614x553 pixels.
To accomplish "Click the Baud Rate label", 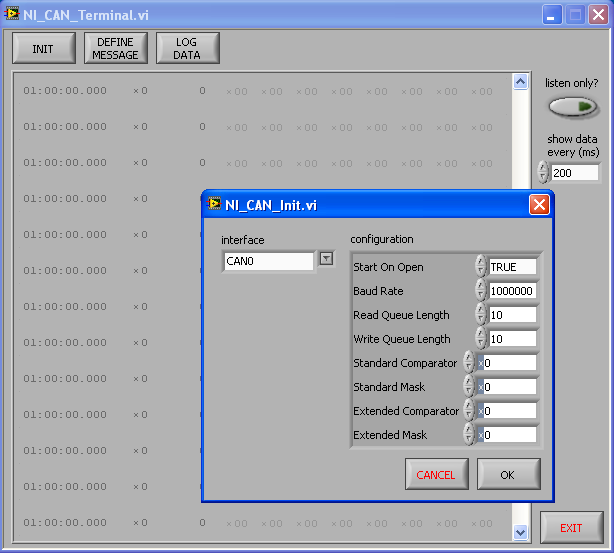I will tap(378, 291).
